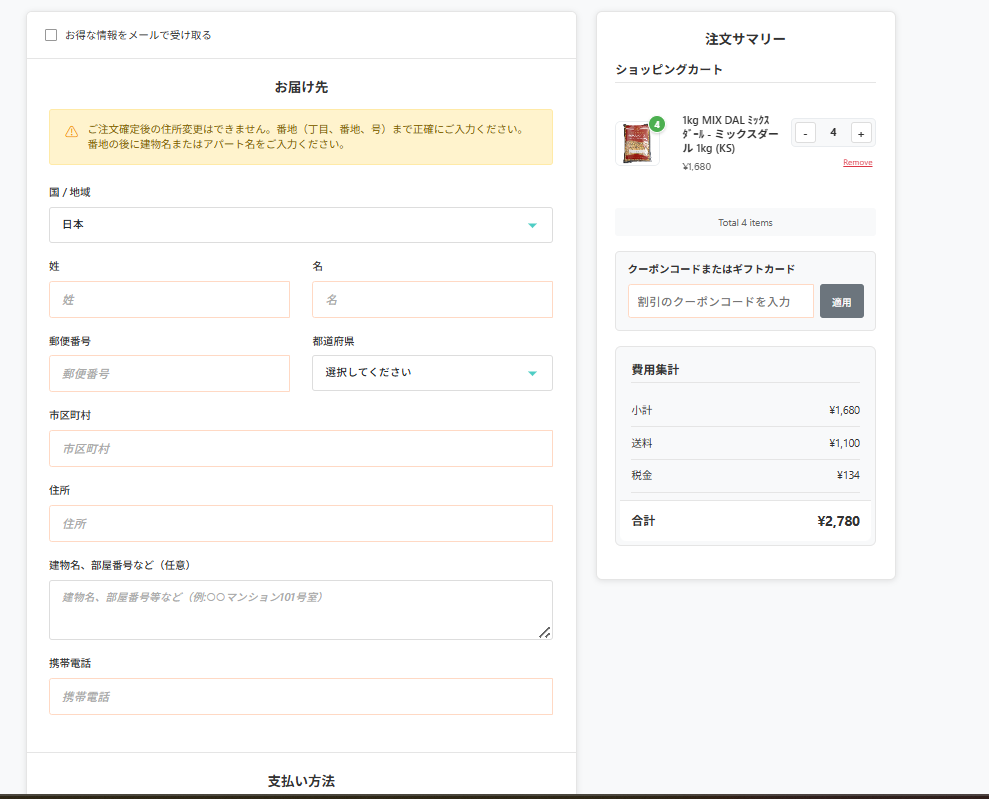Open the 国 / 地域 country selector

point(300,225)
